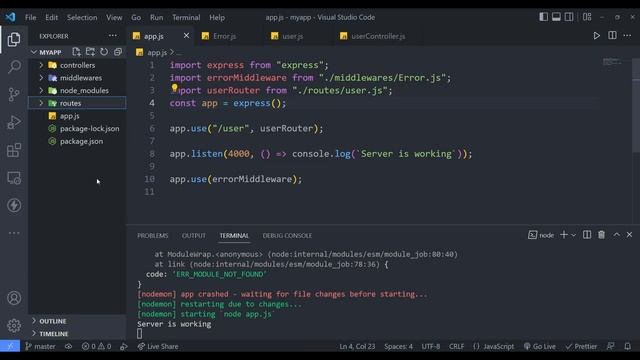Click Prettier status bar item
The height and width of the screenshot is (360, 640).
(581, 346)
